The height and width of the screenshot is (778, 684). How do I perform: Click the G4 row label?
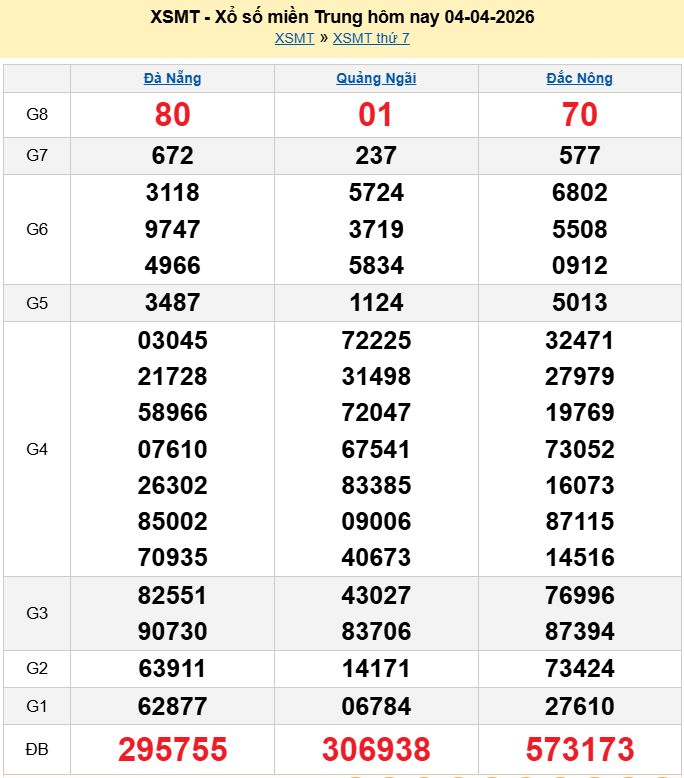pos(37,449)
